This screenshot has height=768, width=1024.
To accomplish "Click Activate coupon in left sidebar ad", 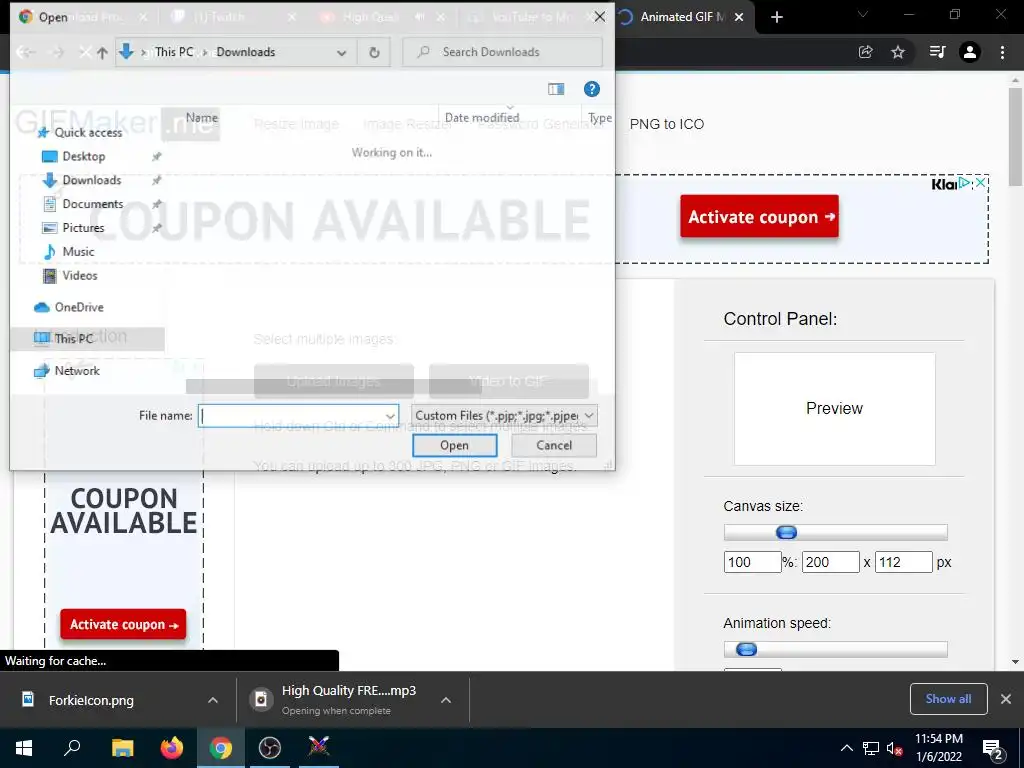I will click(x=123, y=625).
